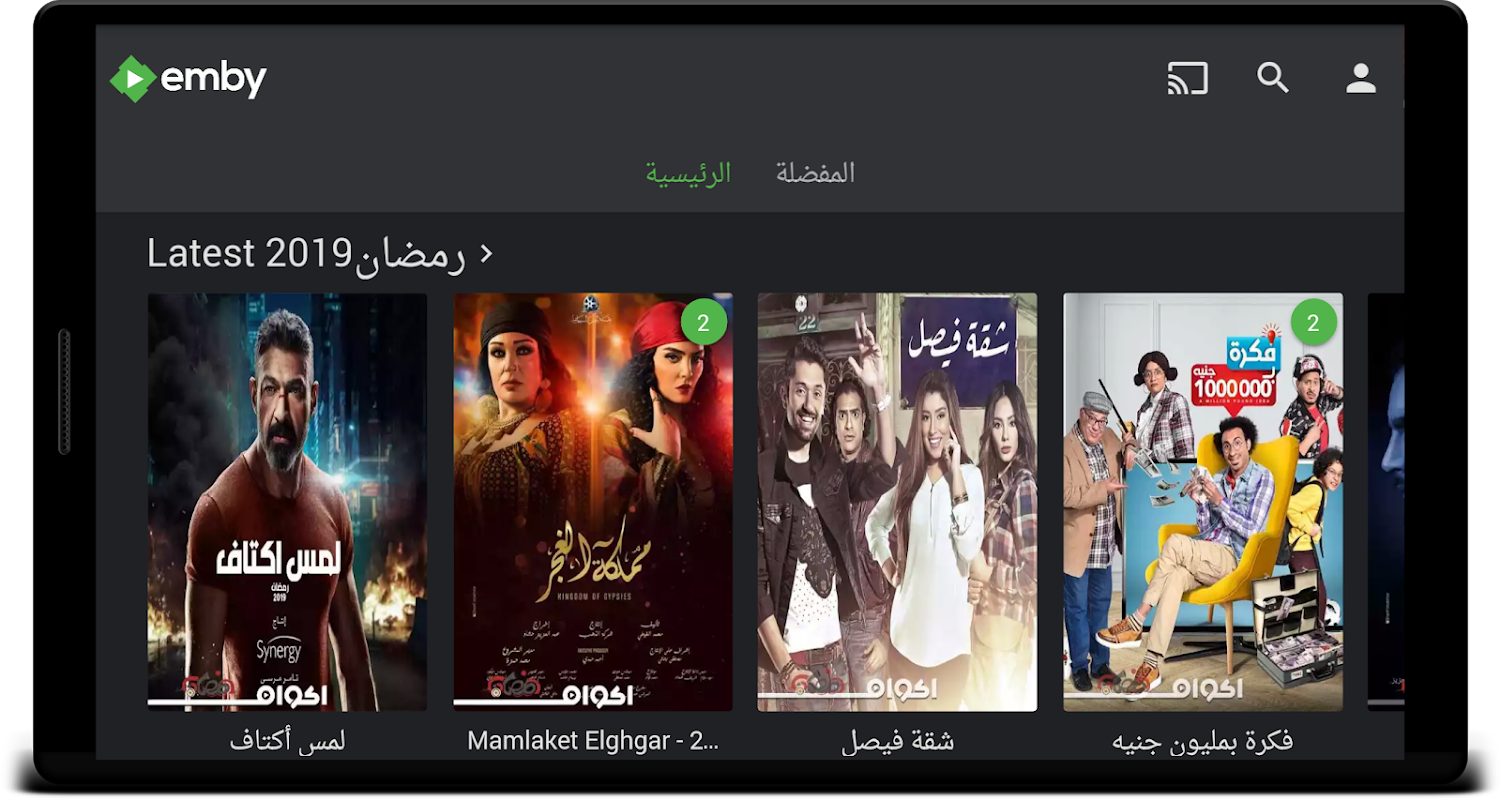Click the فكرة بمليون جنيه title
Image resolution: width=1501 pixels, height=800 pixels.
pyautogui.click(x=1203, y=741)
